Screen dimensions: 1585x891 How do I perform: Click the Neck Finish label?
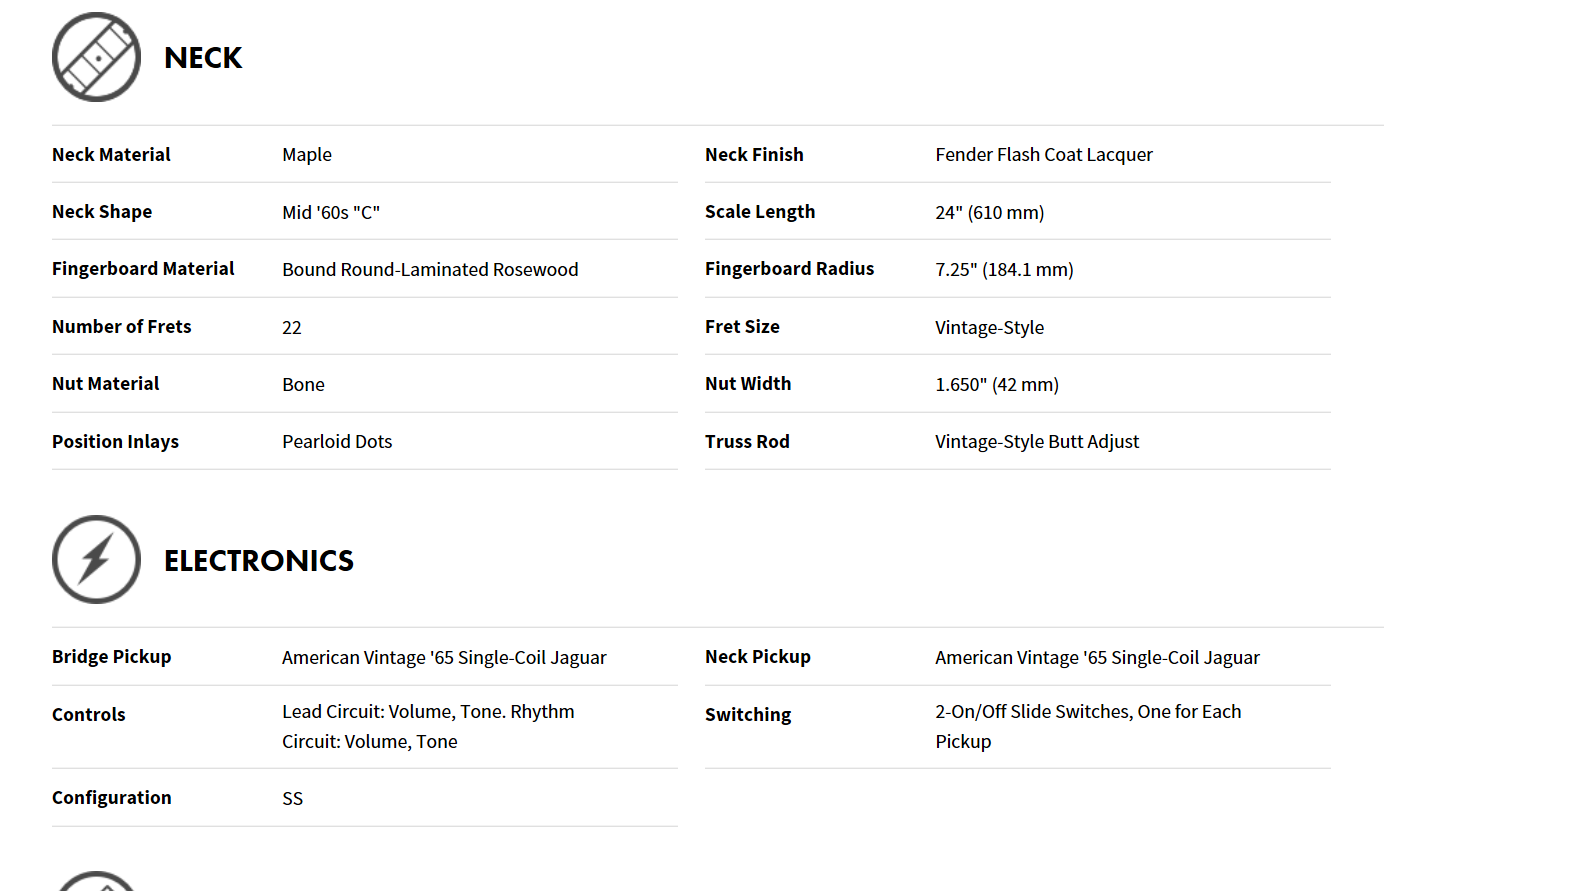click(754, 154)
